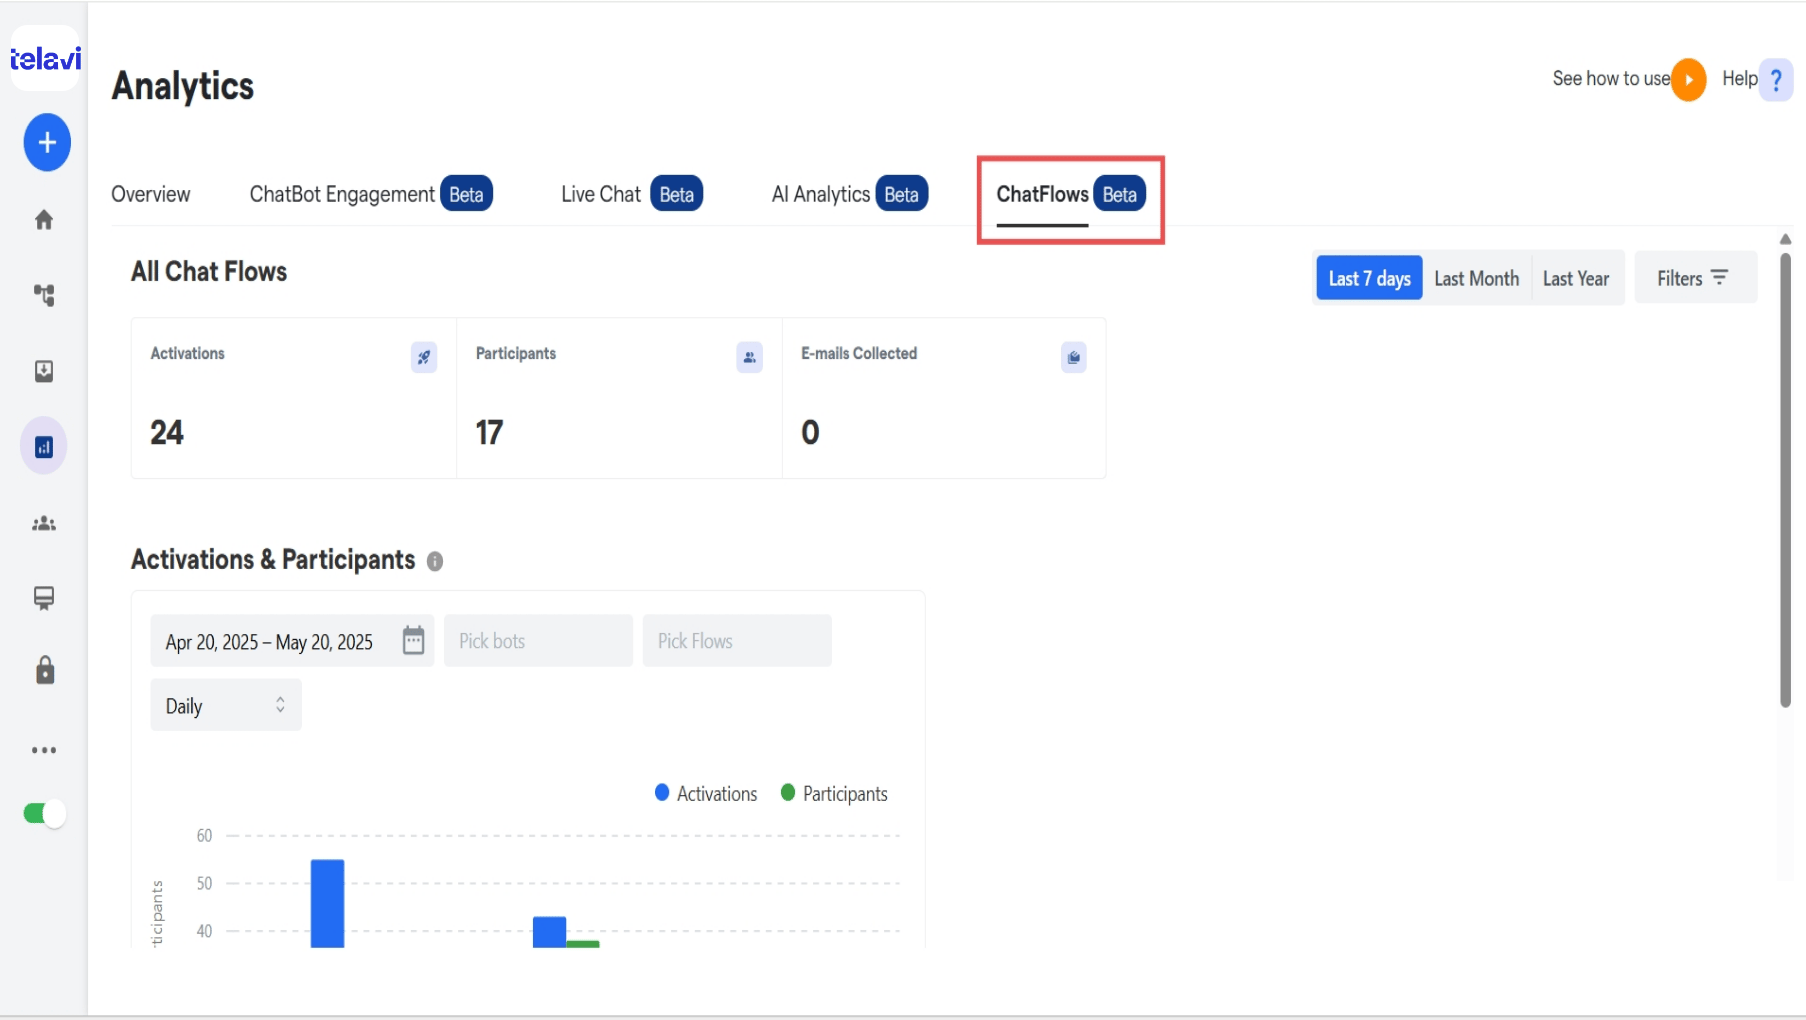This screenshot has width=1806, height=1020.
Task: Select the Last Year range
Action: [x=1576, y=278]
